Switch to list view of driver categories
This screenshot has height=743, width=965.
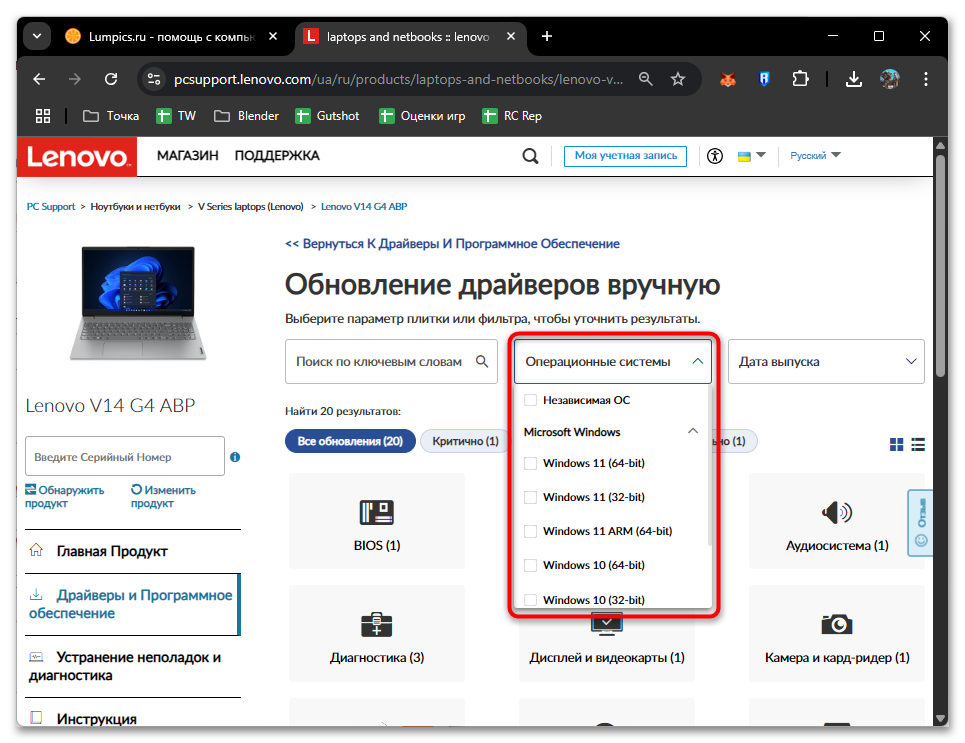(918, 444)
